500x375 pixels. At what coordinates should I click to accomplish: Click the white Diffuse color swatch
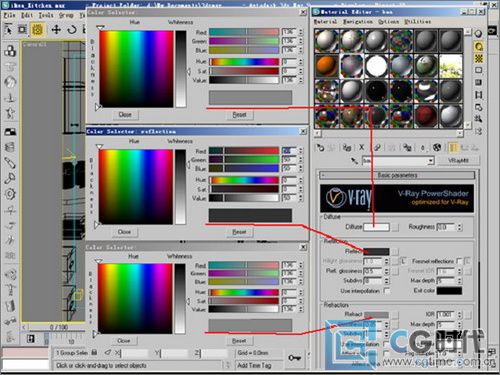coord(376,227)
